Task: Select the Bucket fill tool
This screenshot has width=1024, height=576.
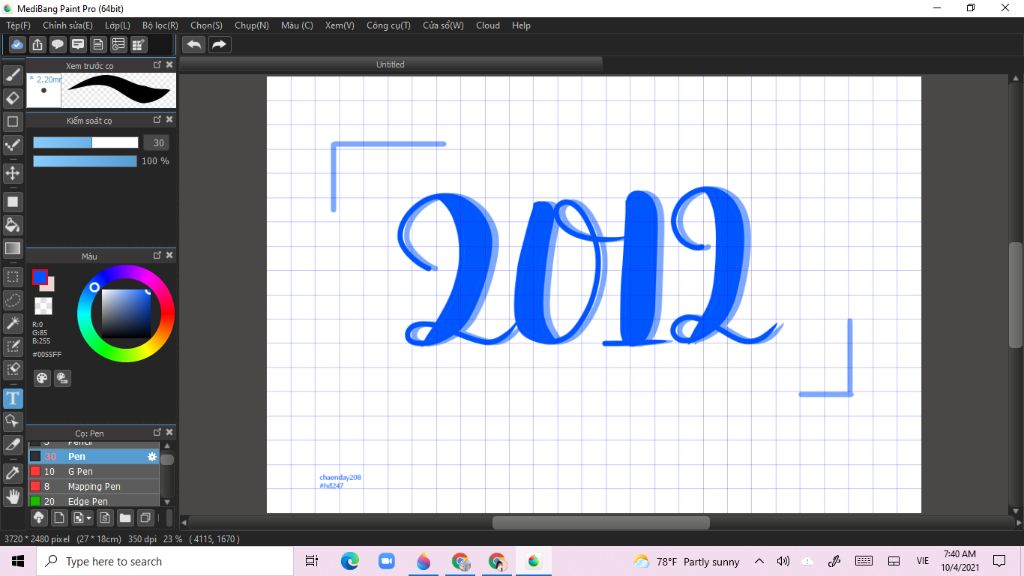Action: tap(12, 225)
